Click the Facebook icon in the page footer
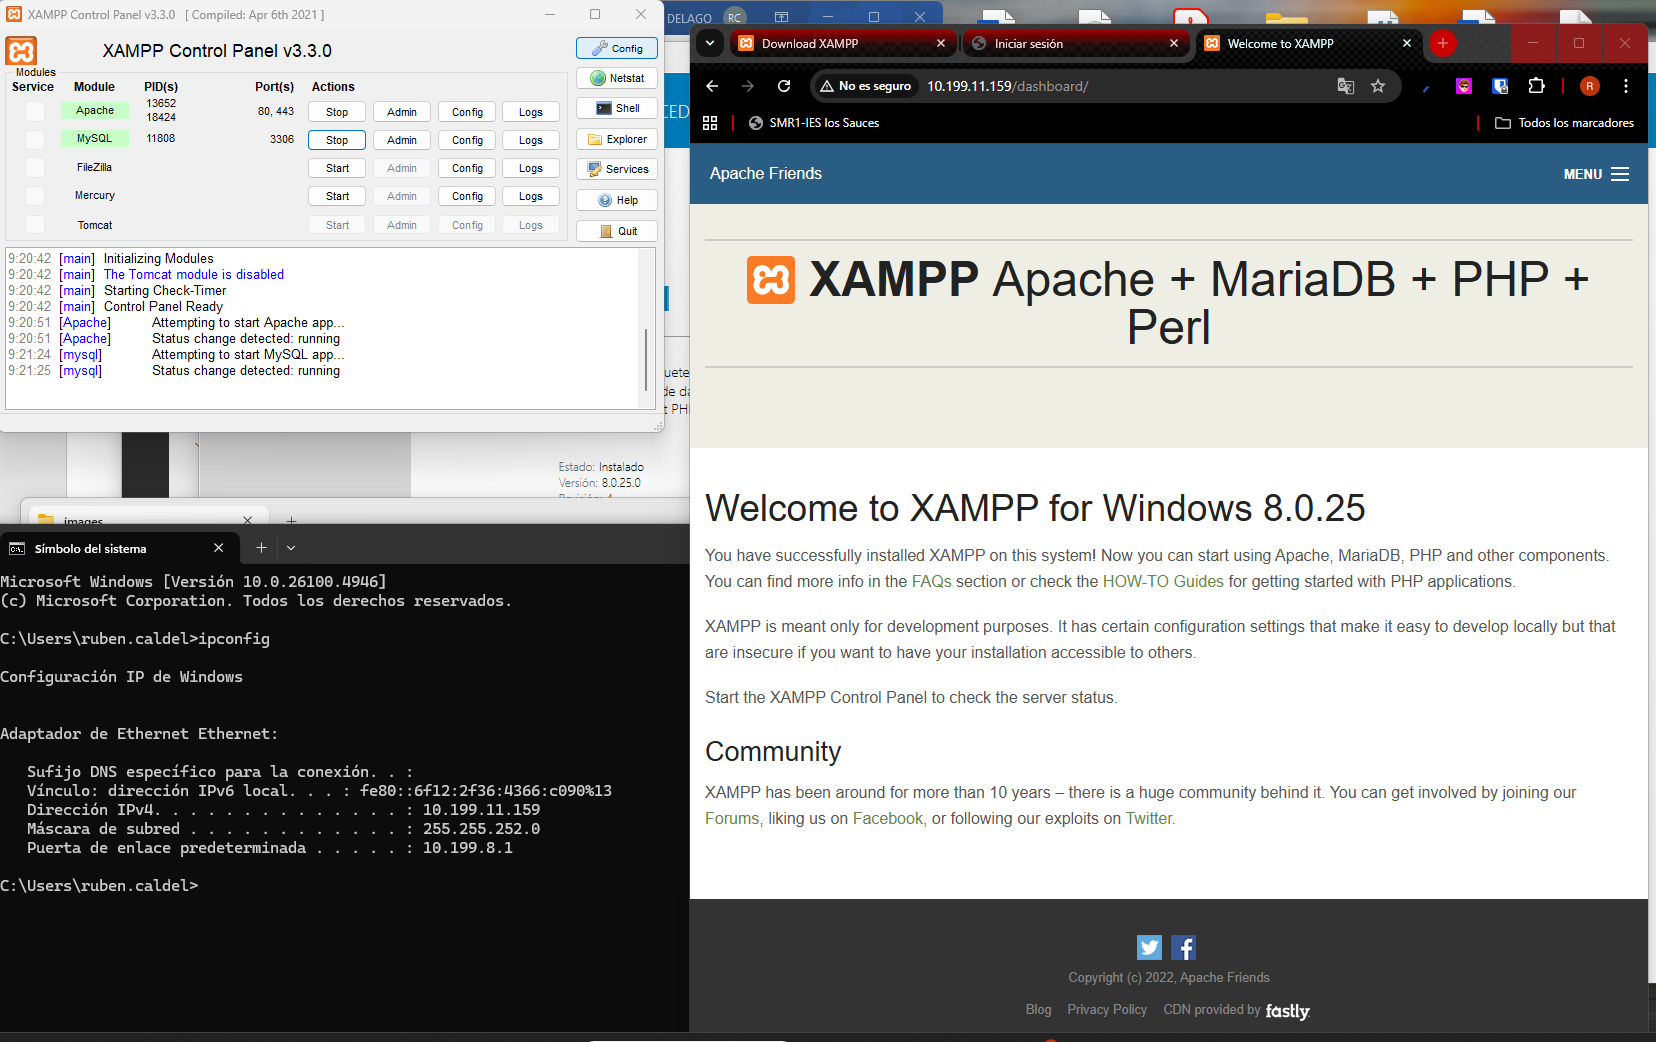Screen dimensions: 1656x1042 tap(1184, 947)
